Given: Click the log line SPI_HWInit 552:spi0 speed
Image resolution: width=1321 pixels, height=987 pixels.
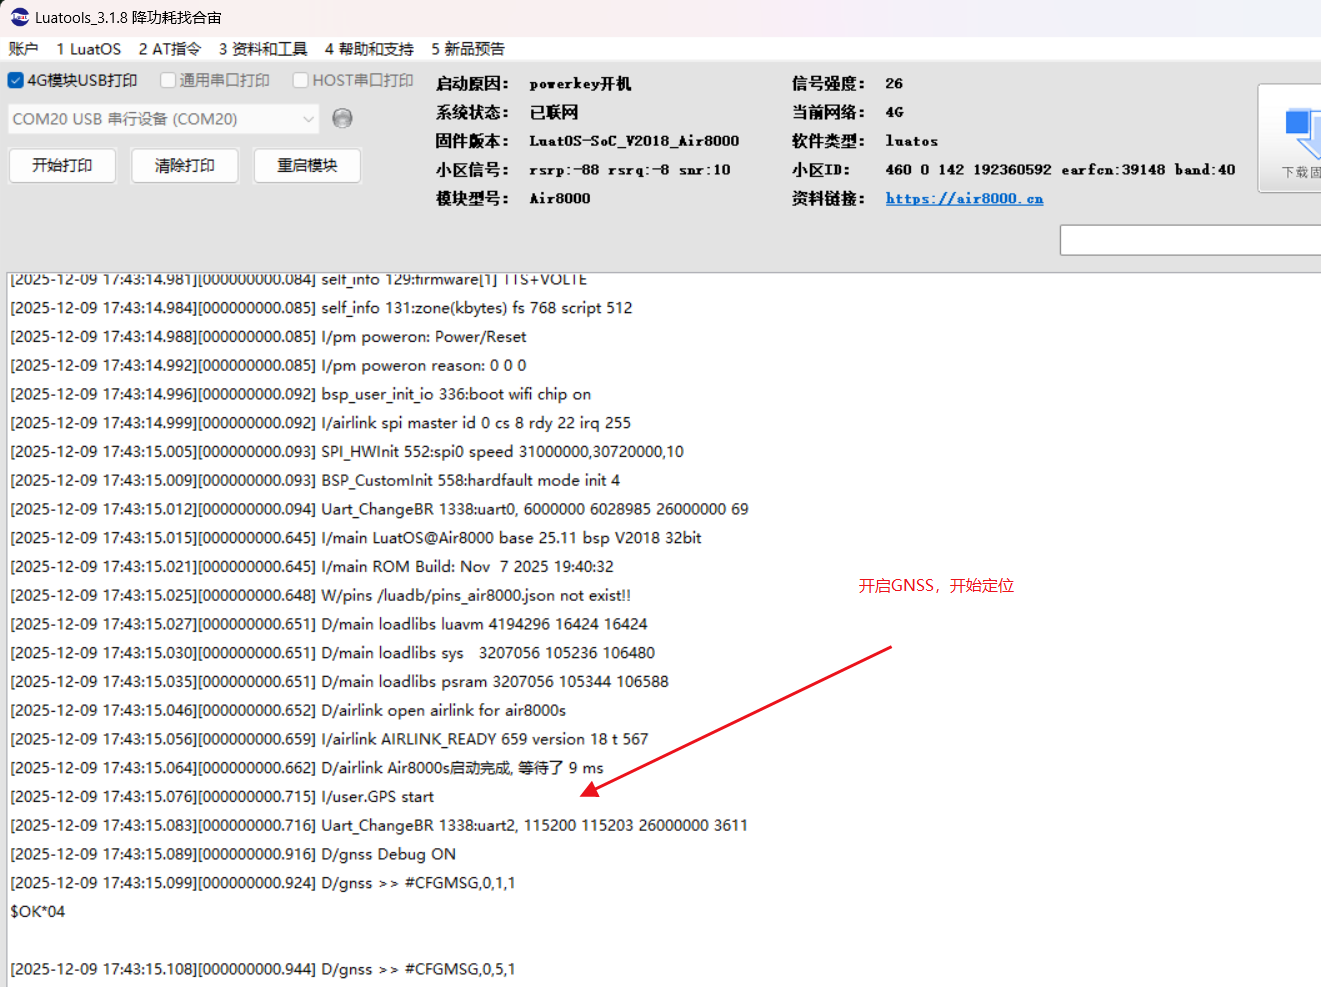Looking at the screenshot, I should [347, 452].
